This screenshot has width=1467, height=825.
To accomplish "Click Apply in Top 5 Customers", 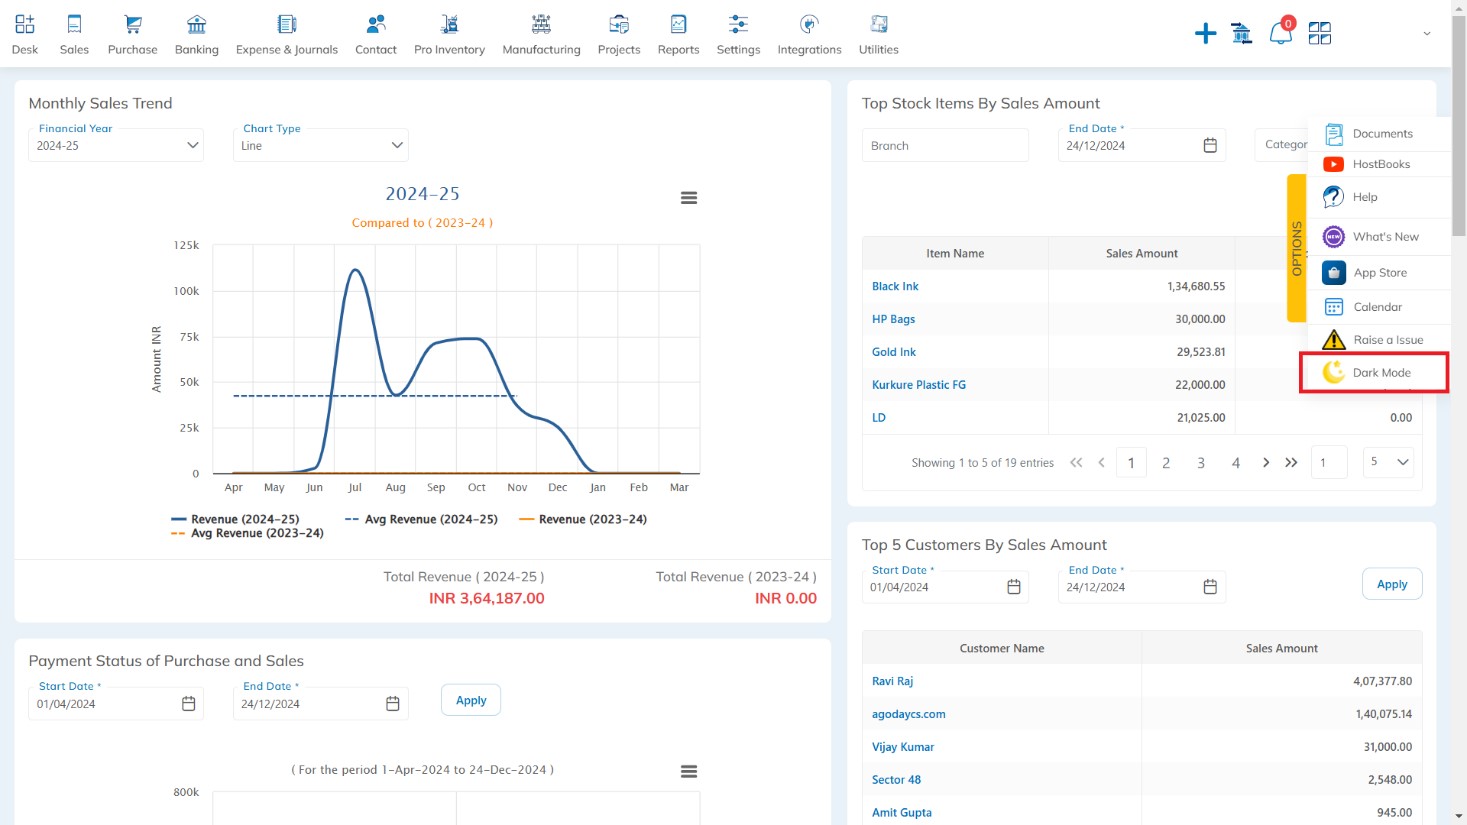I will tap(1392, 584).
